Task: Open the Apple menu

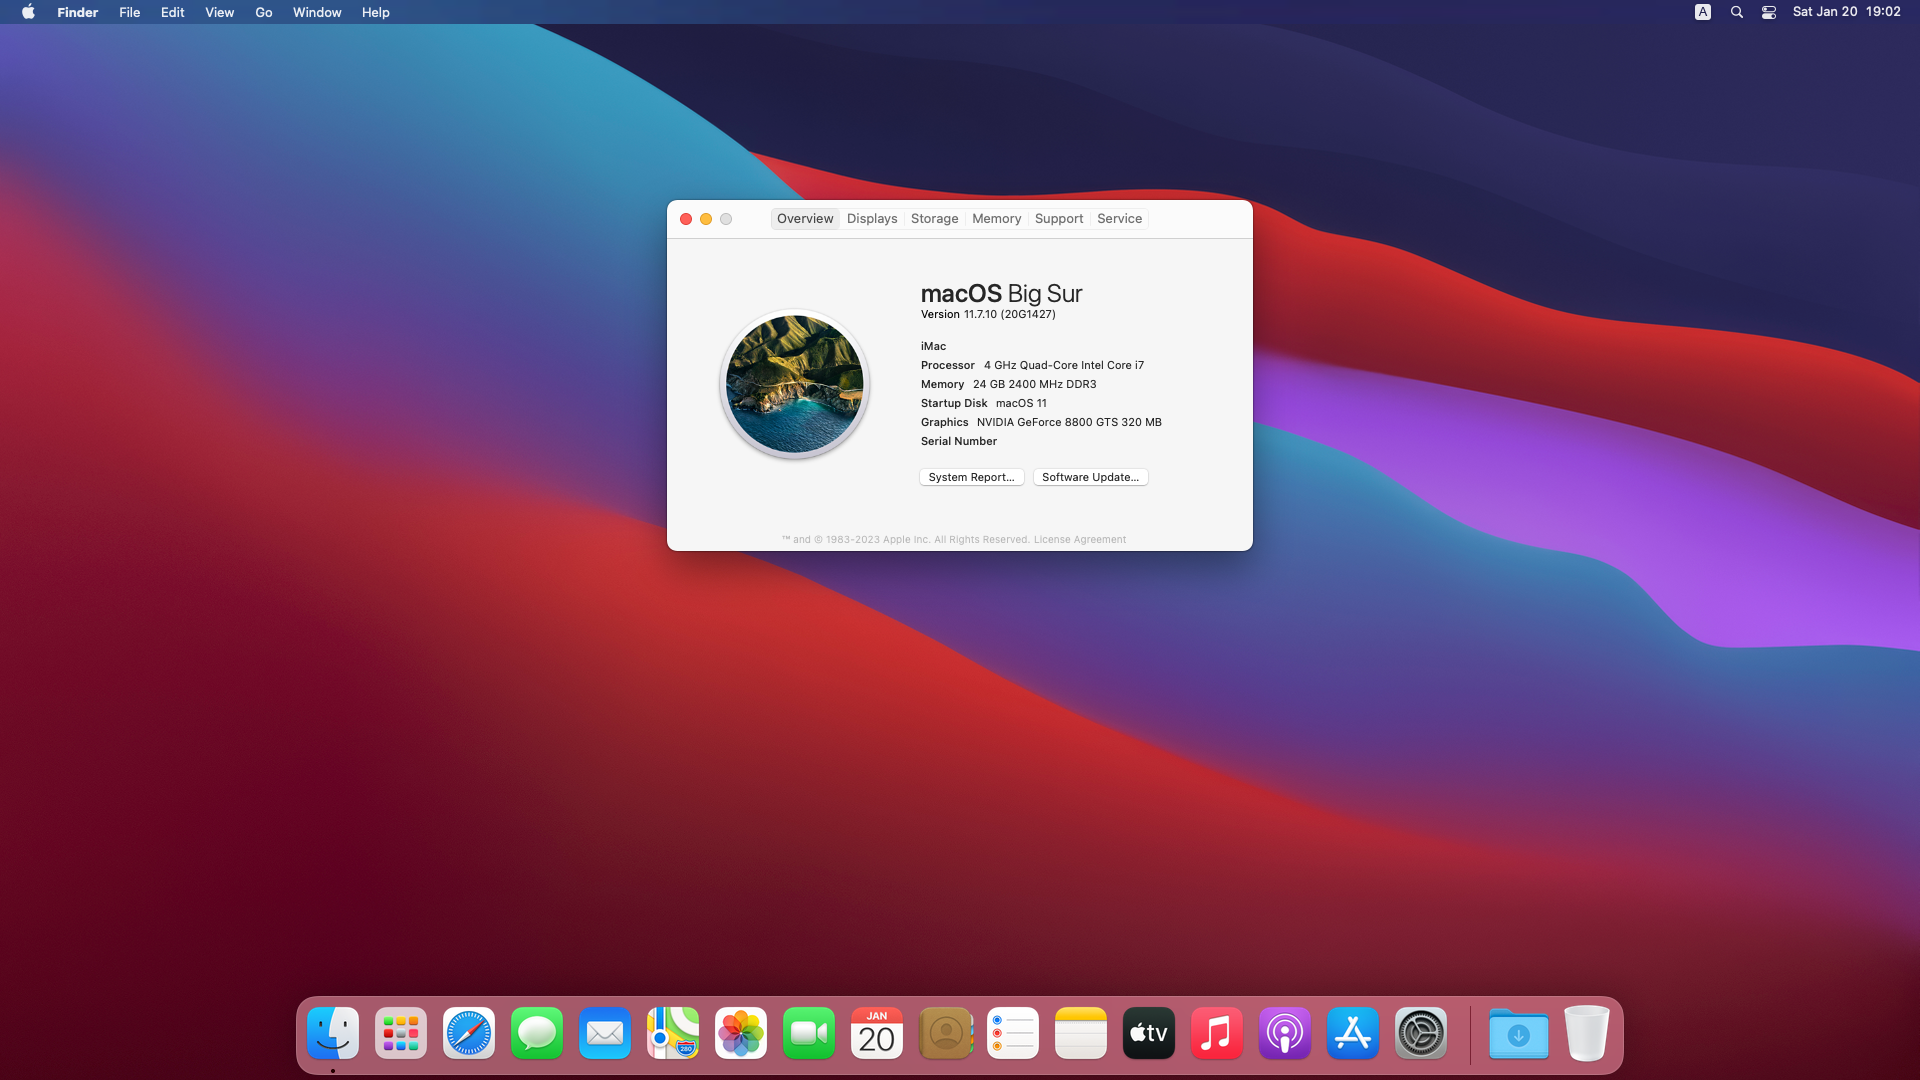Action: click(28, 12)
